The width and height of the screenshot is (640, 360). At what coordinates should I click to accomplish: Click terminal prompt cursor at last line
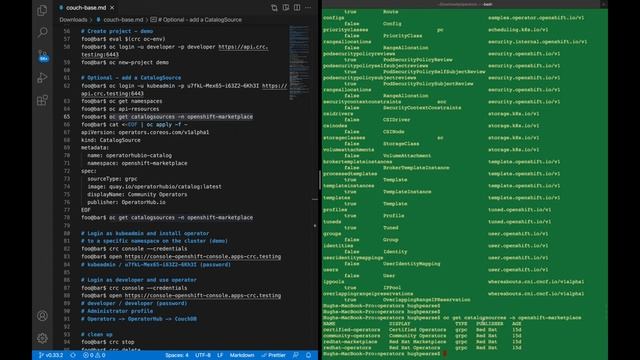coord(444,353)
